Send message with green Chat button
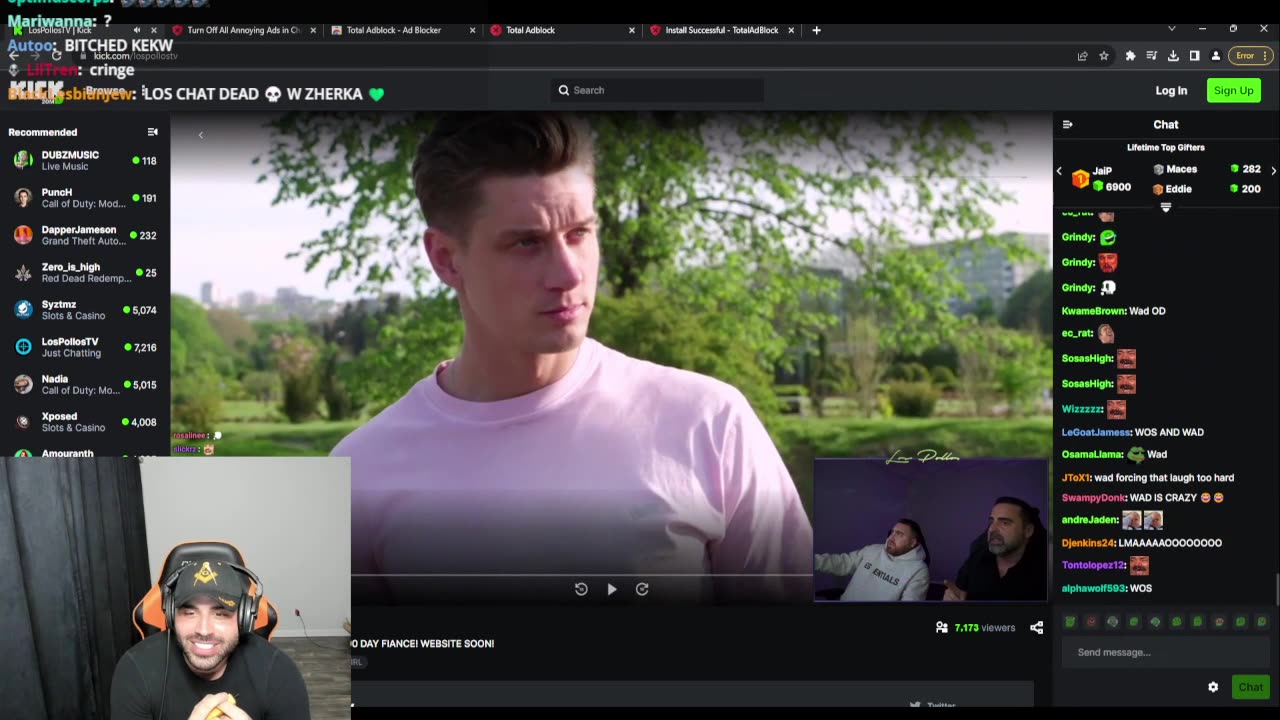This screenshot has height=720, width=1280. point(1251,687)
